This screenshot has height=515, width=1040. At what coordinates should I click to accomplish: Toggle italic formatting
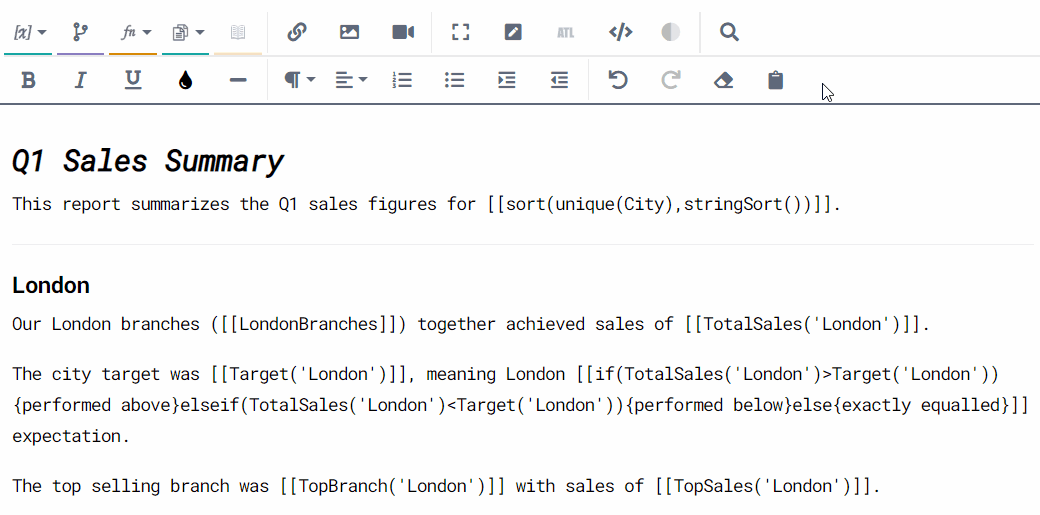[80, 80]
